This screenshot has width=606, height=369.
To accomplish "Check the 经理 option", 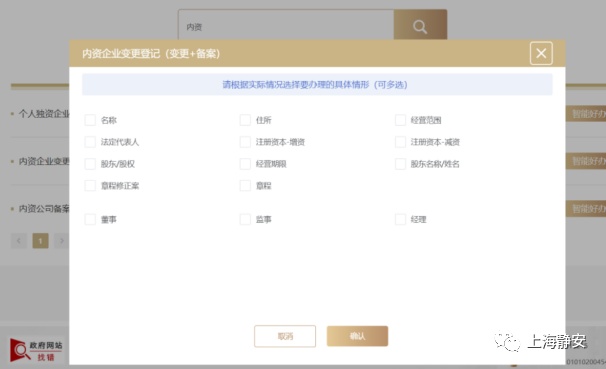I will pos(400,219).
